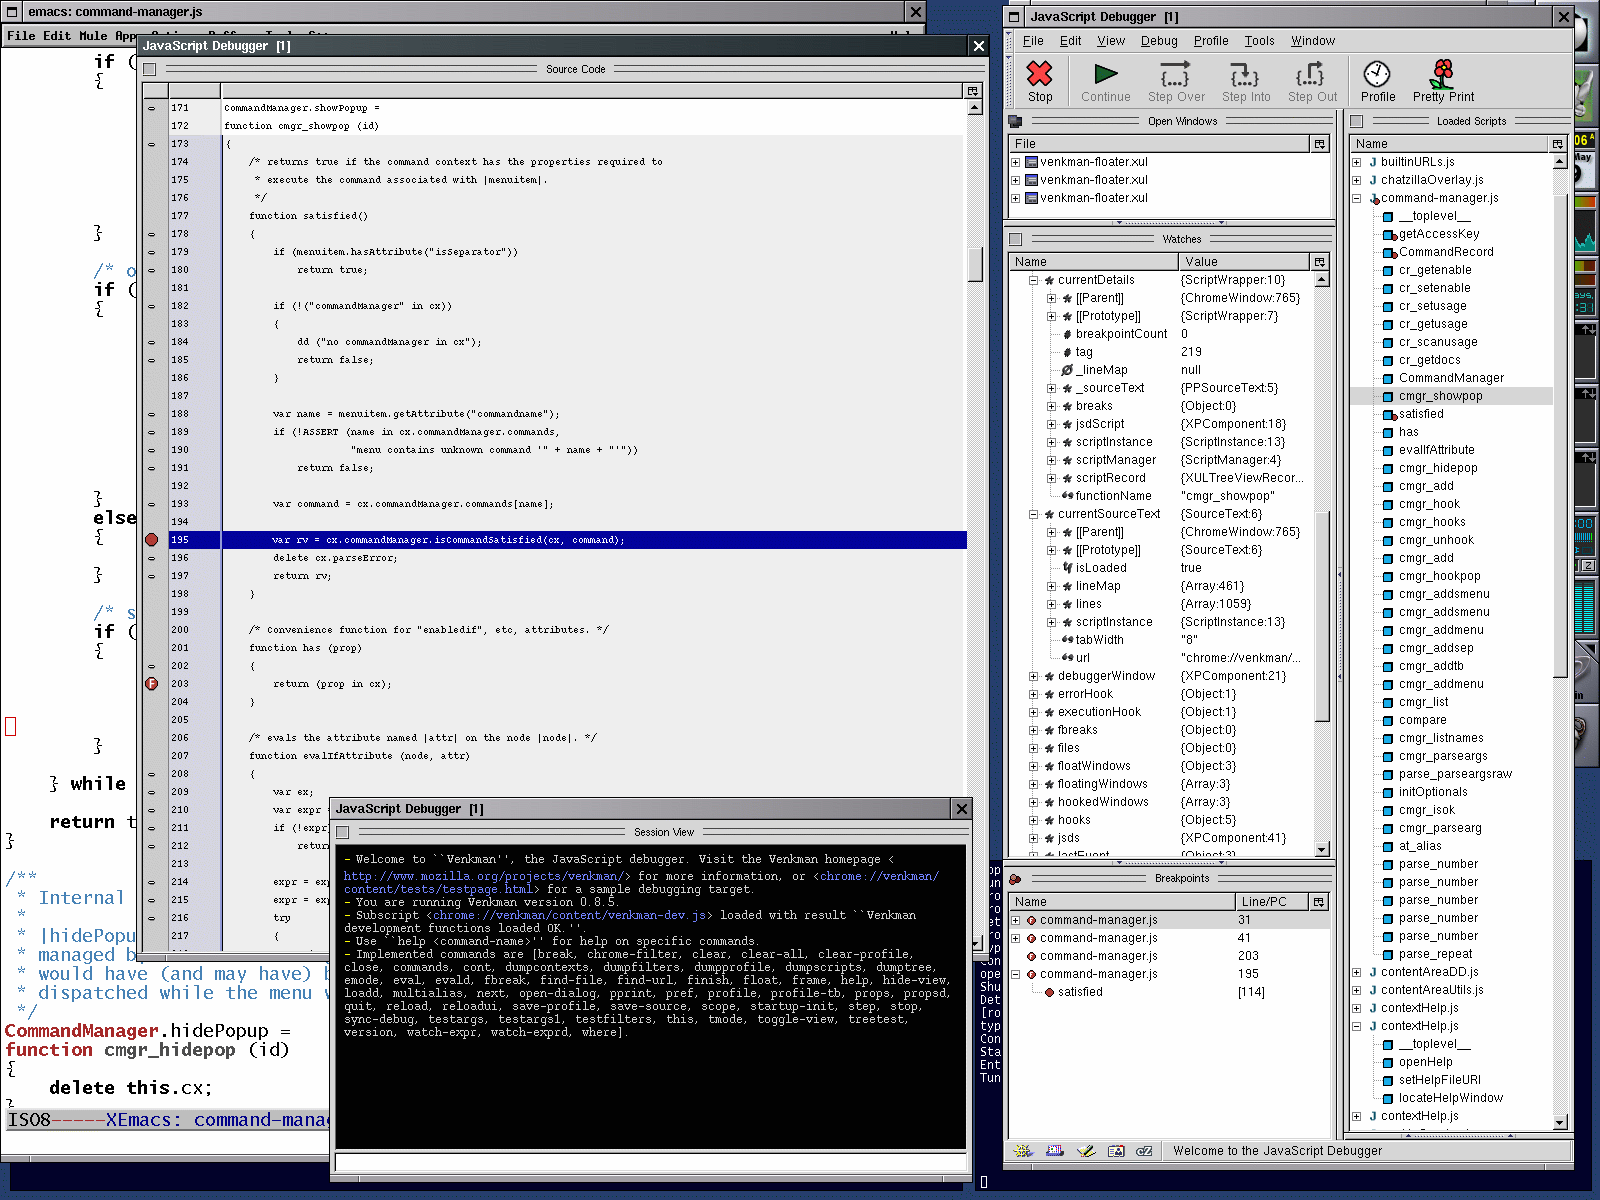The width and height of the screenshot is (1600, 1200).
Task: Click the Stop toolbar icon
Action: [x=1040, y=73]
